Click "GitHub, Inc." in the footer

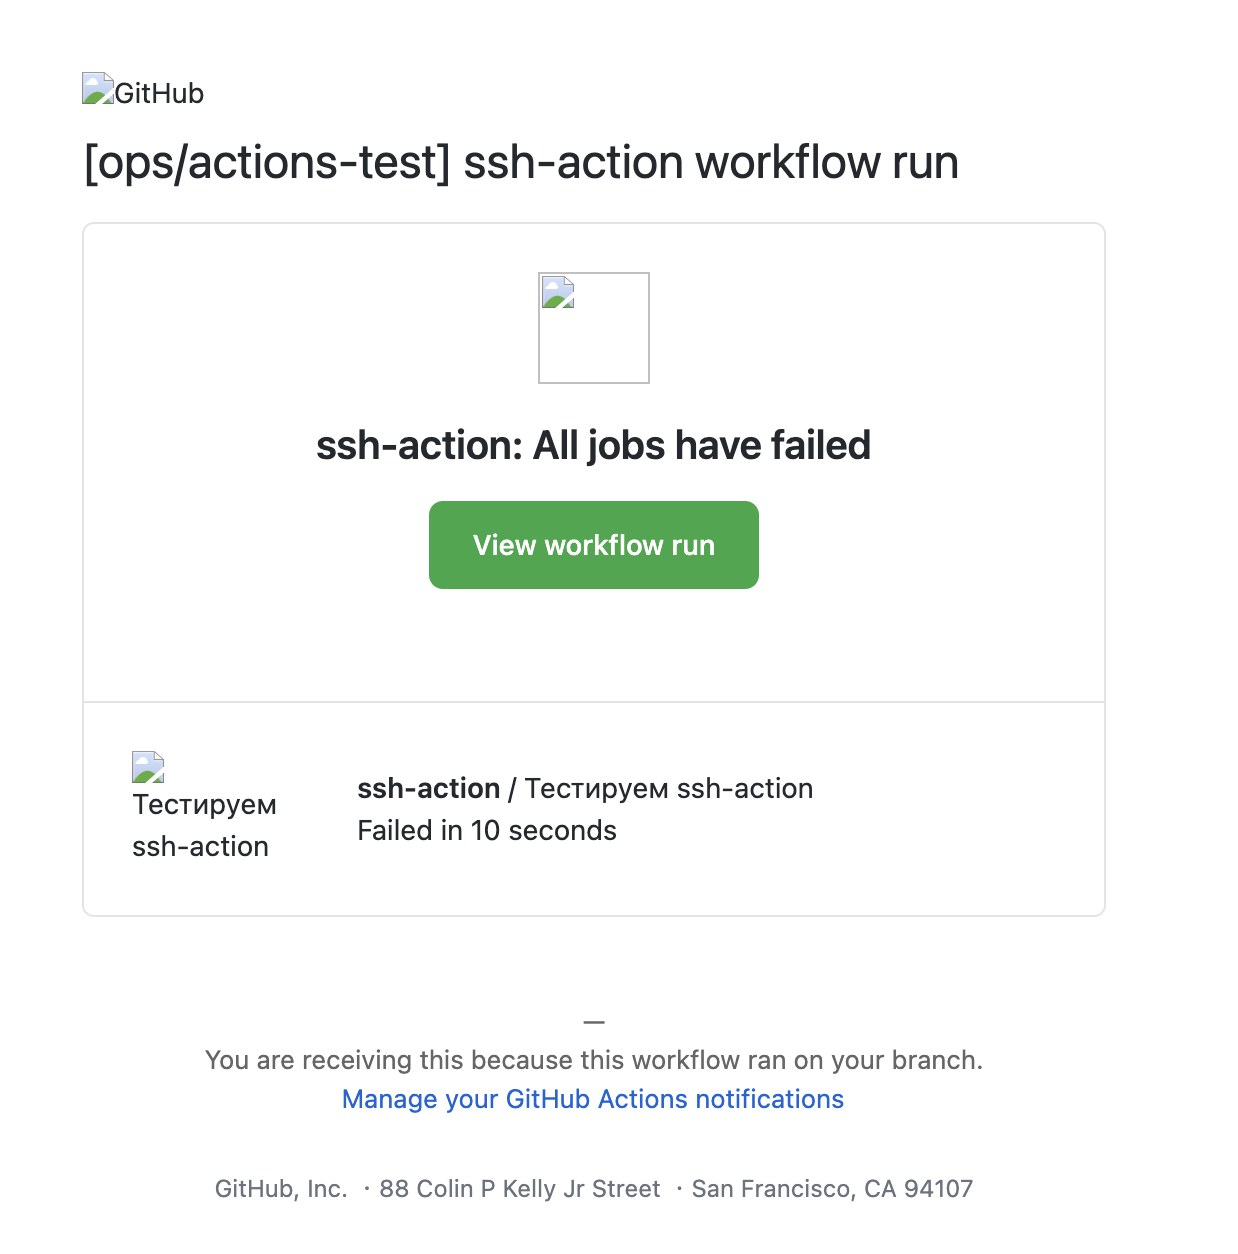pyautogui.click(x=281, y=1189)
